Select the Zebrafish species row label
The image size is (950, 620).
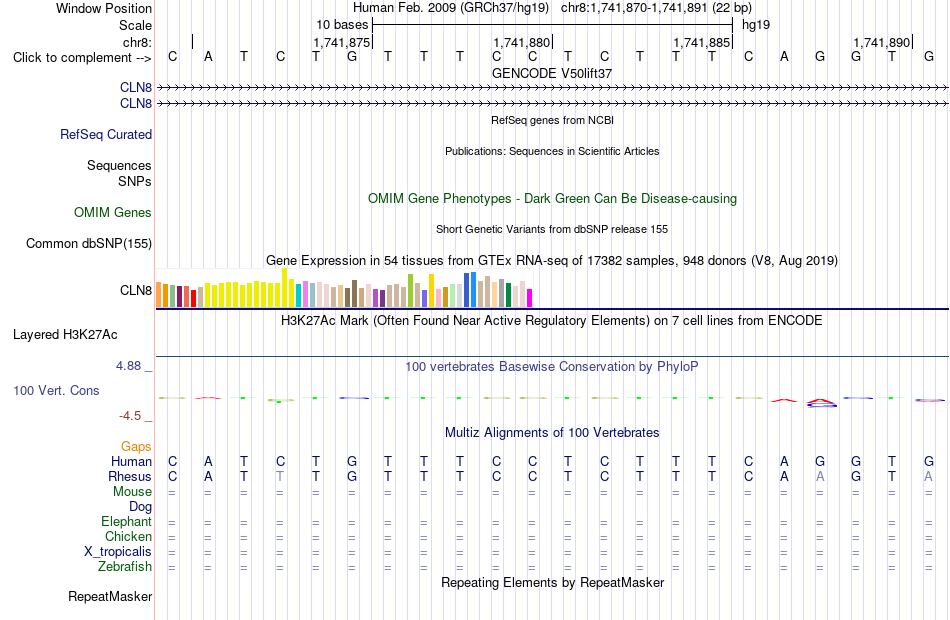[x=125, y=567]
